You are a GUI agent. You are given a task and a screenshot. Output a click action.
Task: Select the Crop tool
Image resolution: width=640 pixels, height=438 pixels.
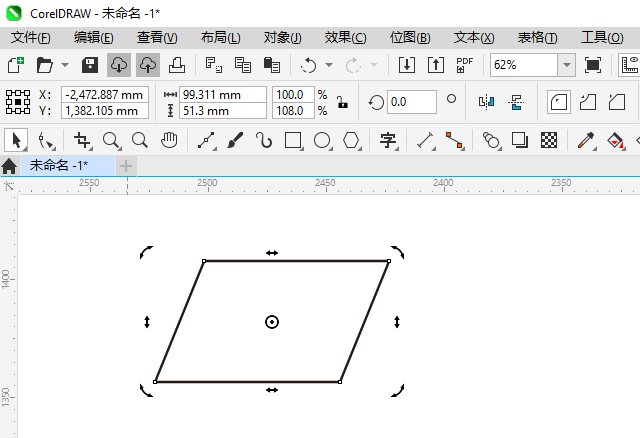coord(82,140)
